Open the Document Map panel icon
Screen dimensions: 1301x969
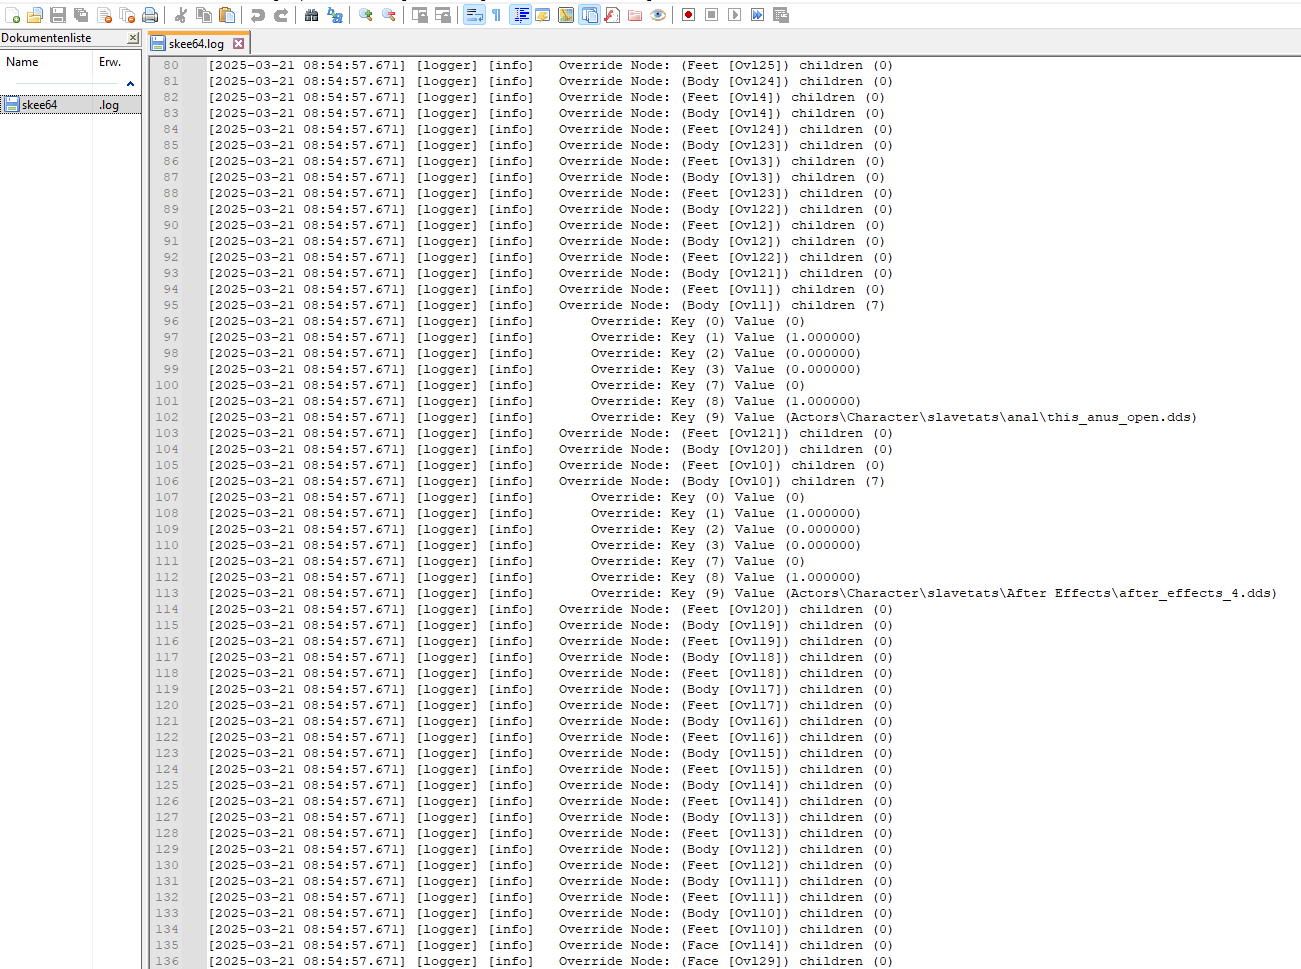tap(566, 15)
